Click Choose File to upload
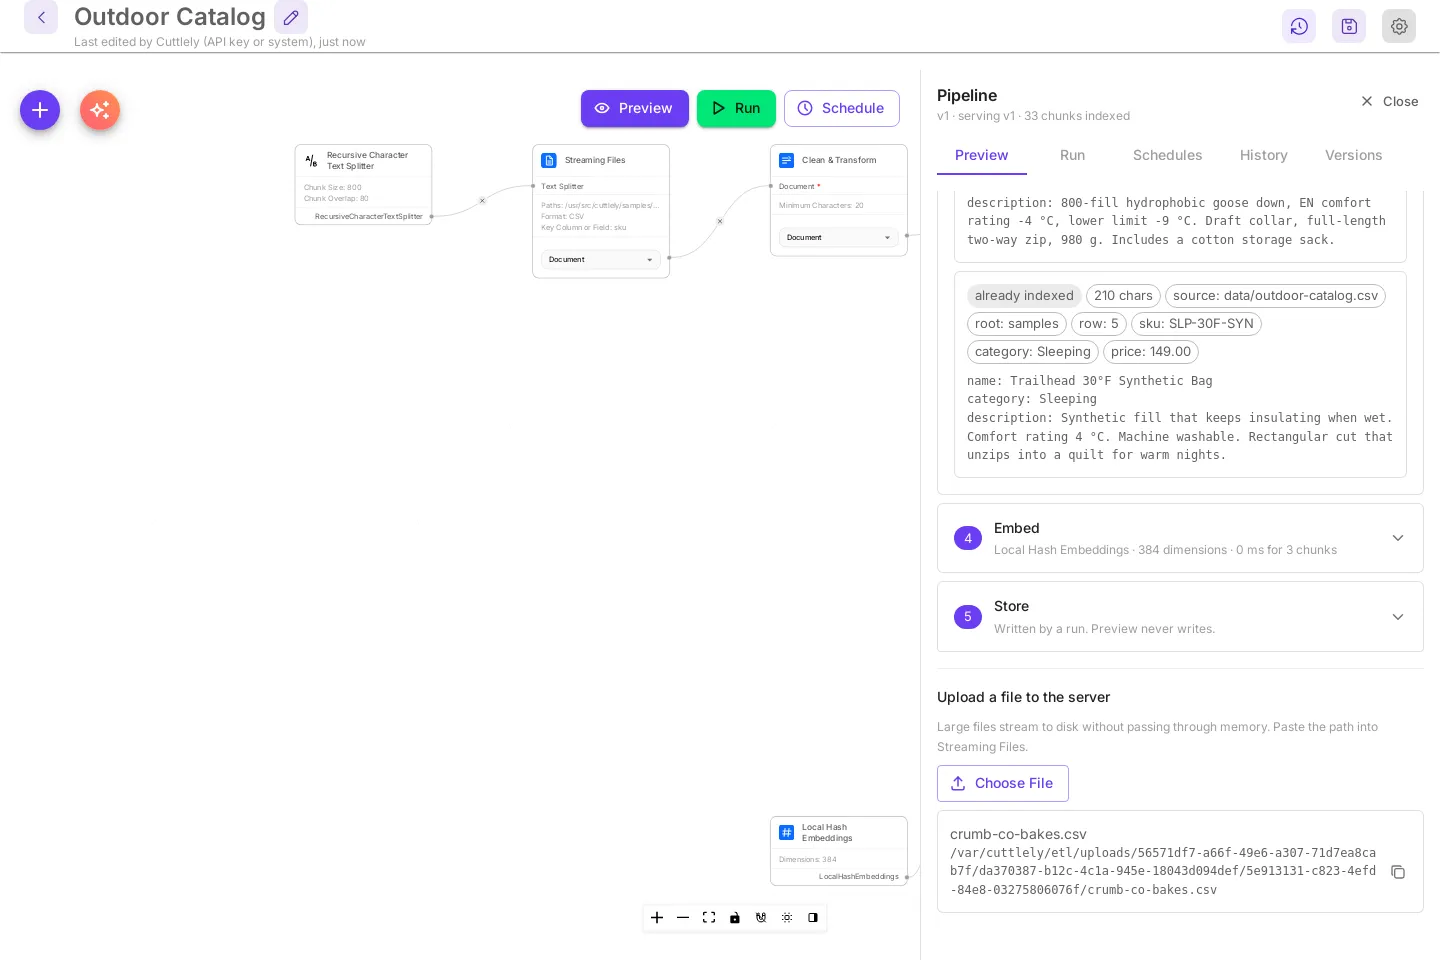 1003,783
